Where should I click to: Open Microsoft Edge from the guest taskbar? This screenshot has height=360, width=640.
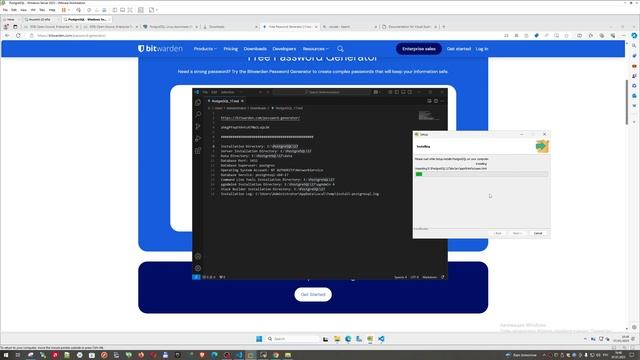(348, 339)
